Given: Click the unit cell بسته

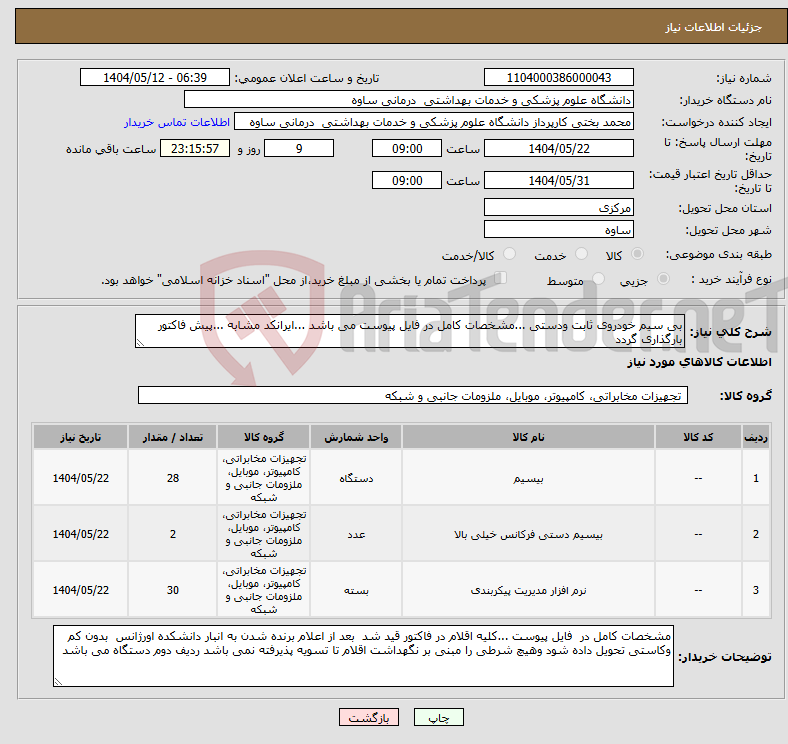Looking at the screenshot, I should (356, 590).
